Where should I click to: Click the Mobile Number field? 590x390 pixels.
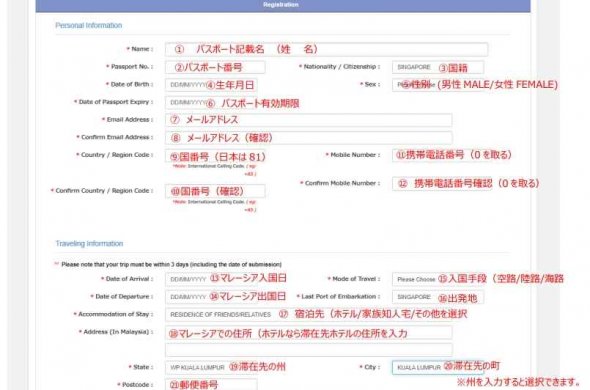(441, 155)
